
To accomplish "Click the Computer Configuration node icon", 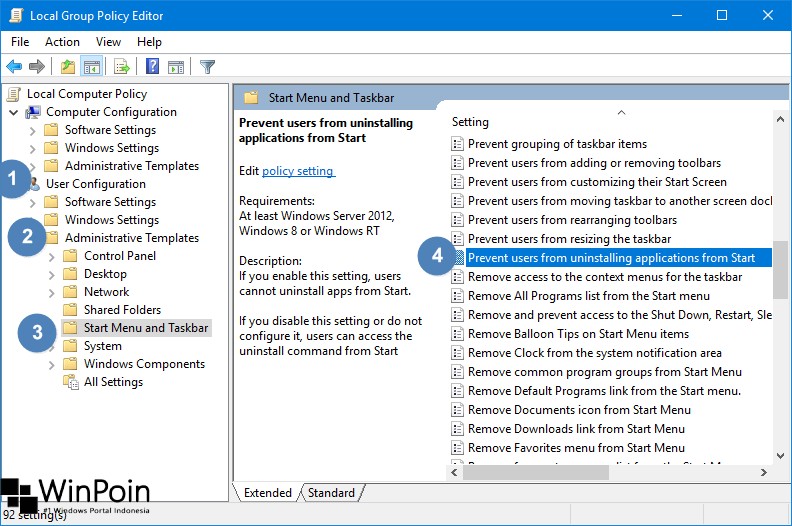I will point(33,112).
